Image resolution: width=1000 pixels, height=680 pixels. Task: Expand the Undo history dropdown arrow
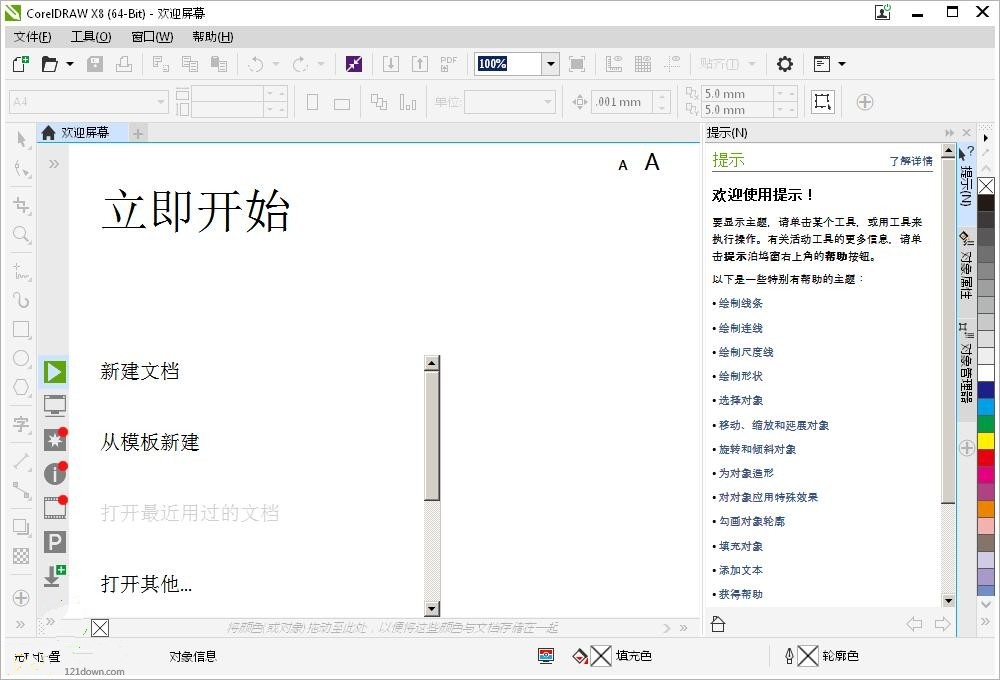[x=276, y=64]
